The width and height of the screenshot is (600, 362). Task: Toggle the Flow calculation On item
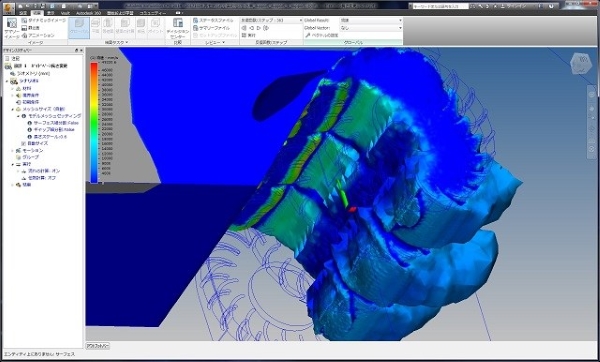(41, 171)
